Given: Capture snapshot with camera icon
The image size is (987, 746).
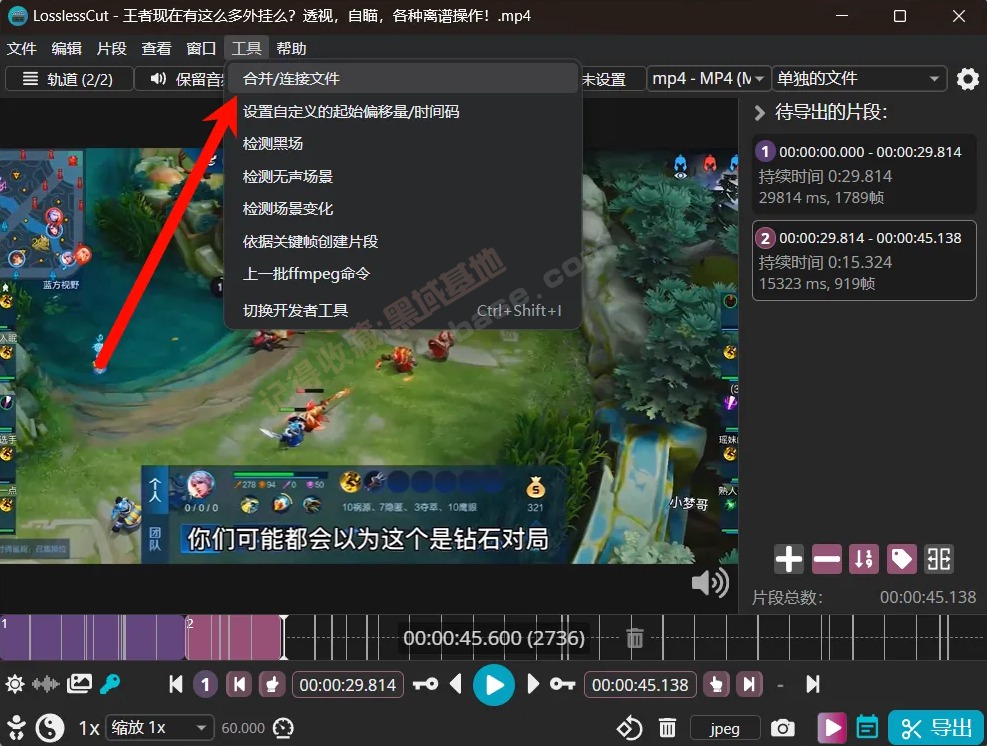Looking at the screenshot, I should [x=782, y=728].
